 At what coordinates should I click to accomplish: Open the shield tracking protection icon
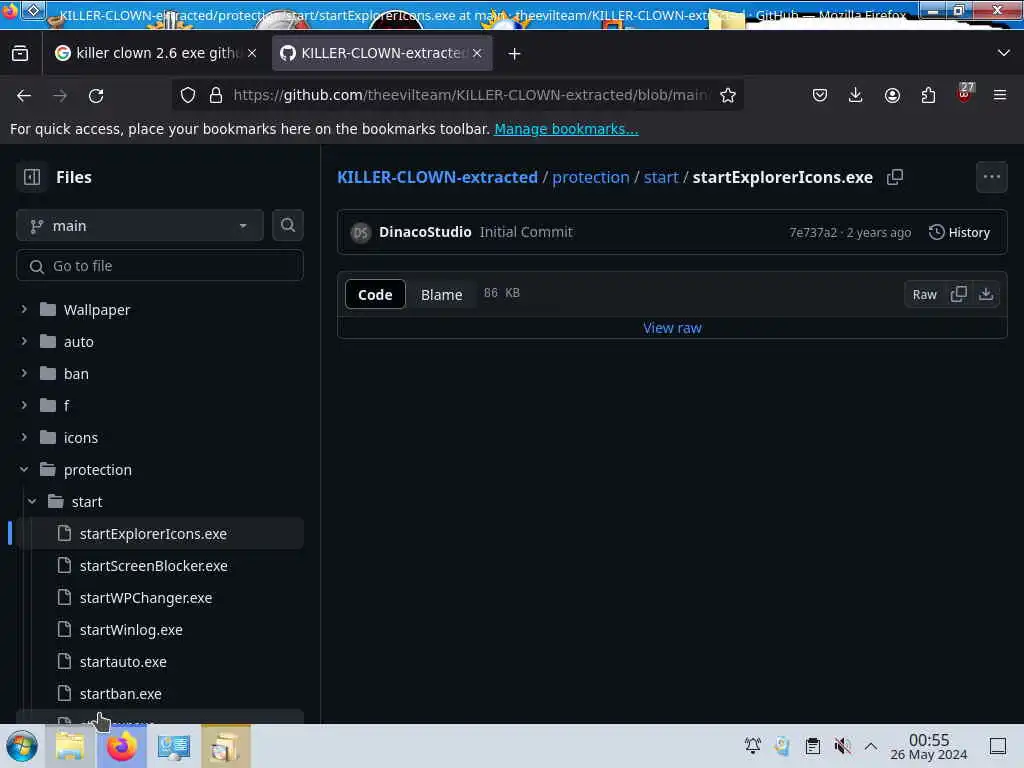188,95
